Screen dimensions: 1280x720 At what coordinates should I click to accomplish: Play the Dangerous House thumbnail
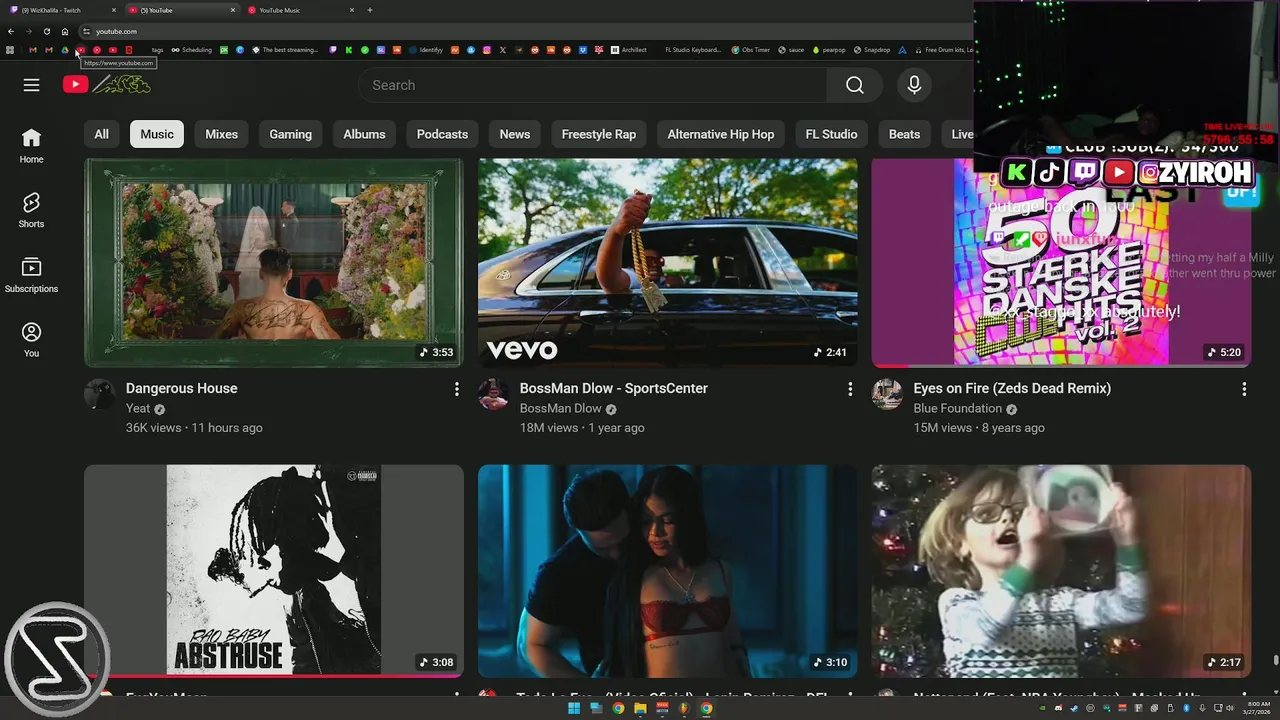(274, 262)
